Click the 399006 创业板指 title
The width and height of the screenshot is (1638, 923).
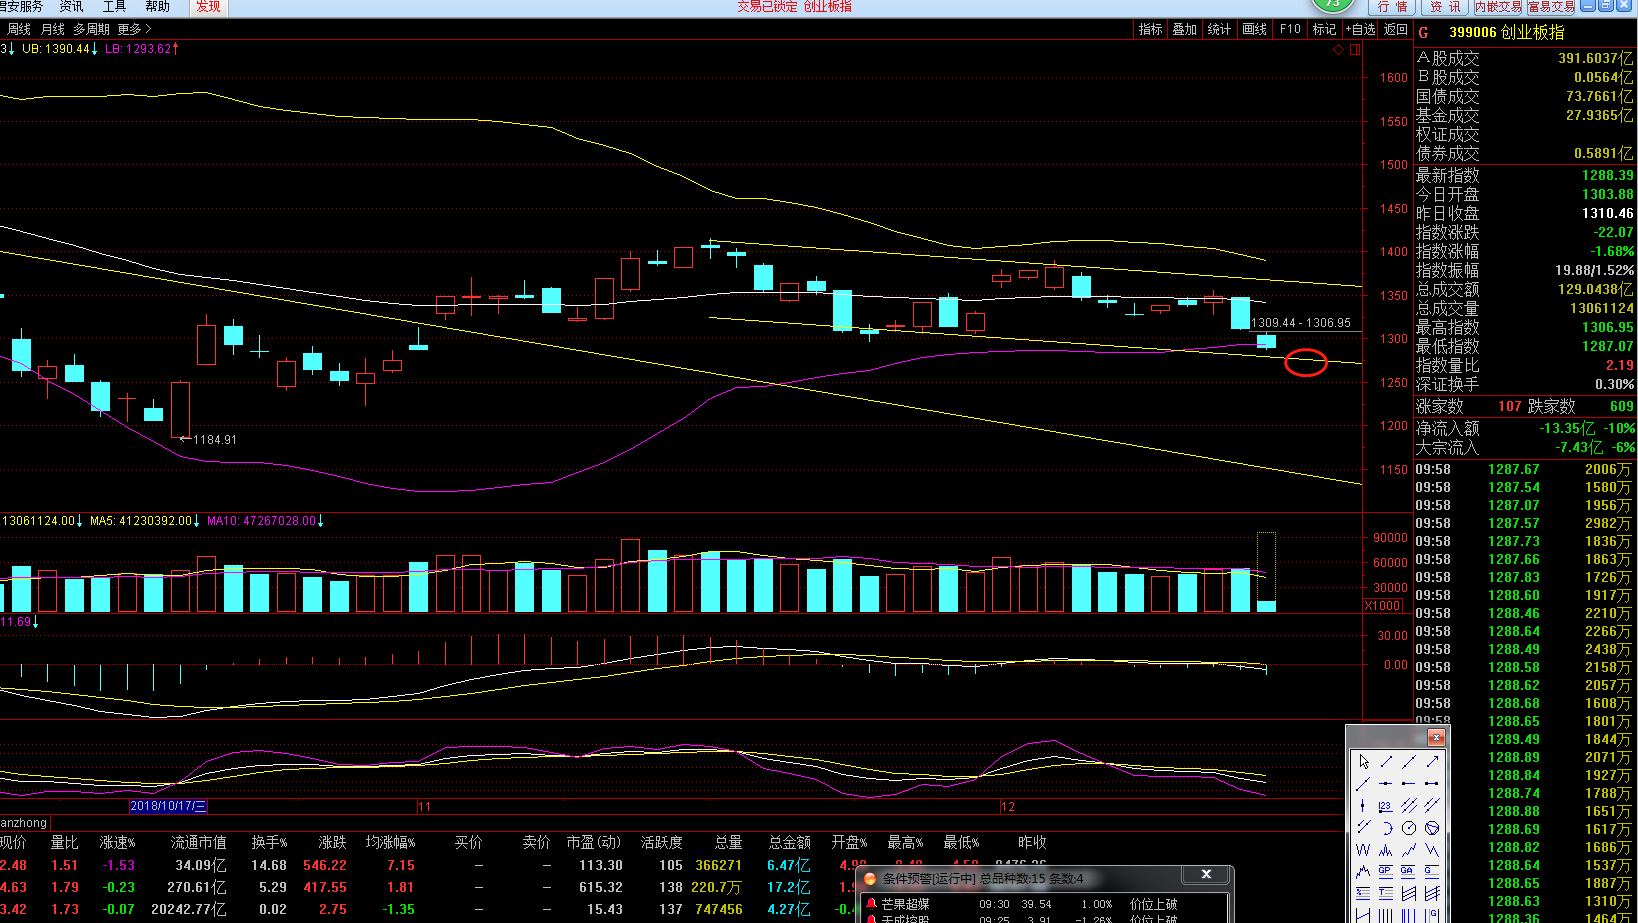[1506, 32]
